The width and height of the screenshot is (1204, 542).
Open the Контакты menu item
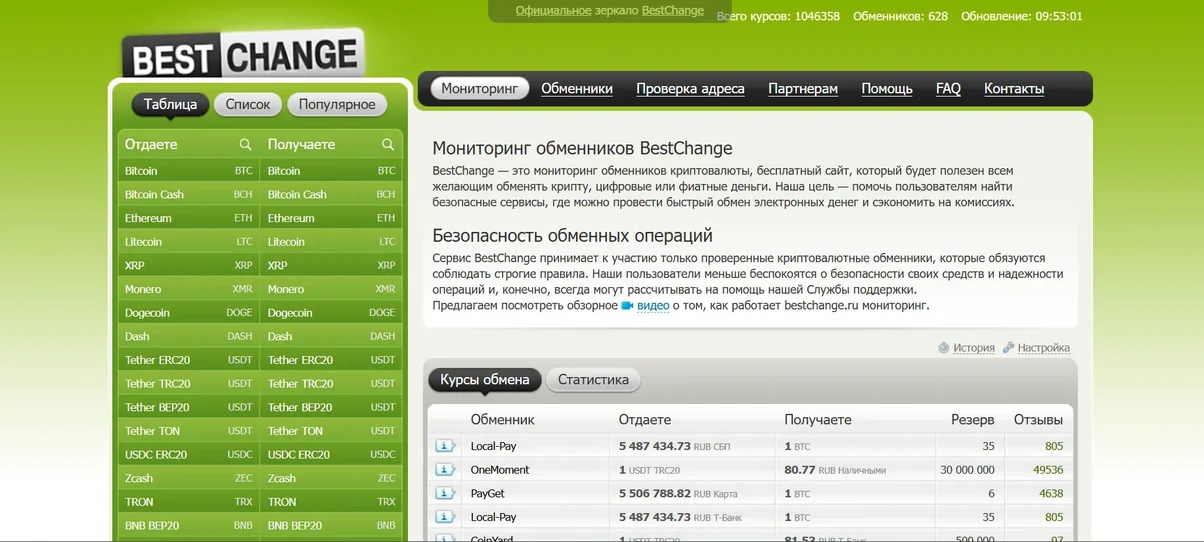1014,88
